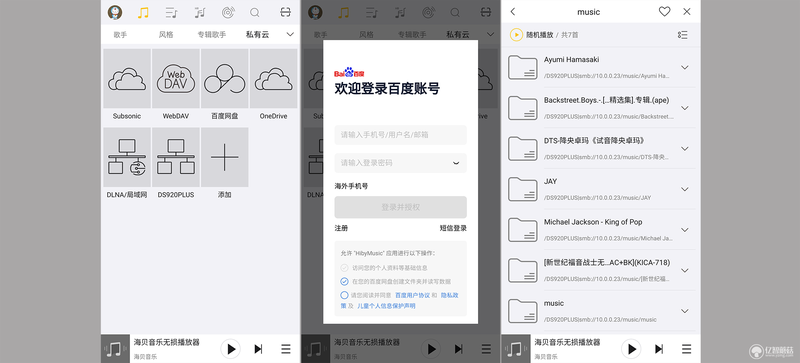
Task: Go back using arrow in music folder screen
Action: 513,12
